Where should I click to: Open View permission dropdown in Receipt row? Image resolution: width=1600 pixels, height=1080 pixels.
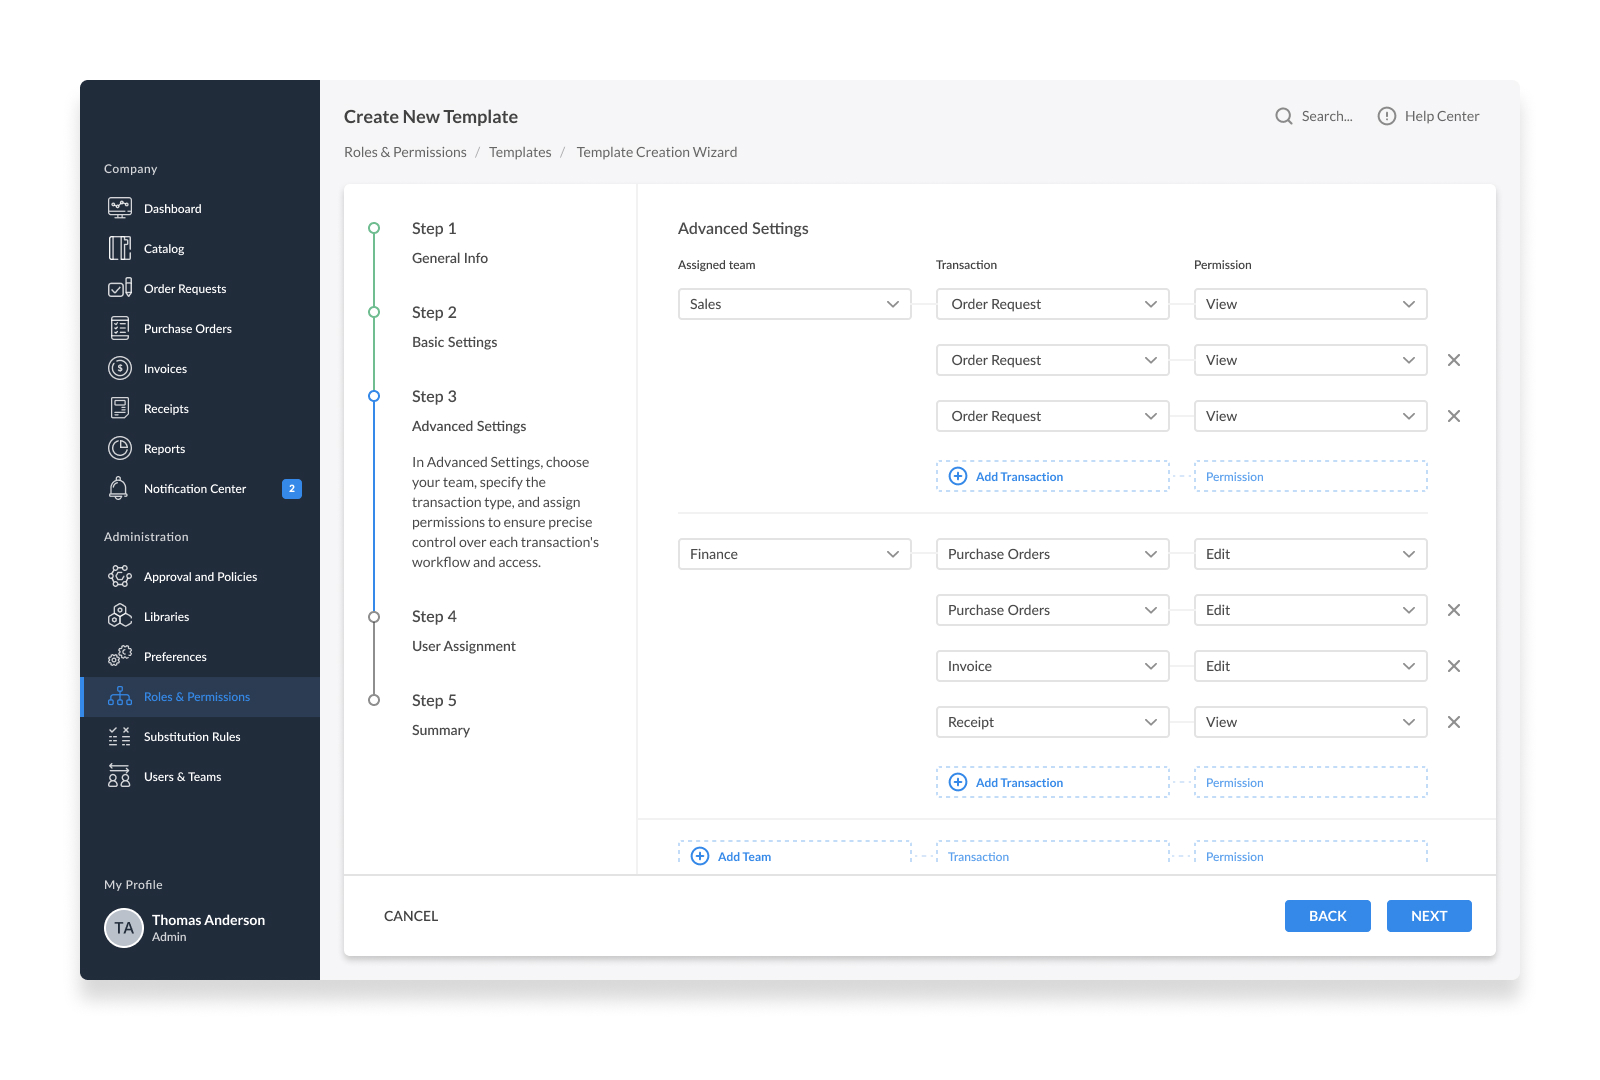pyautogui.click(x=1311, y=722)
